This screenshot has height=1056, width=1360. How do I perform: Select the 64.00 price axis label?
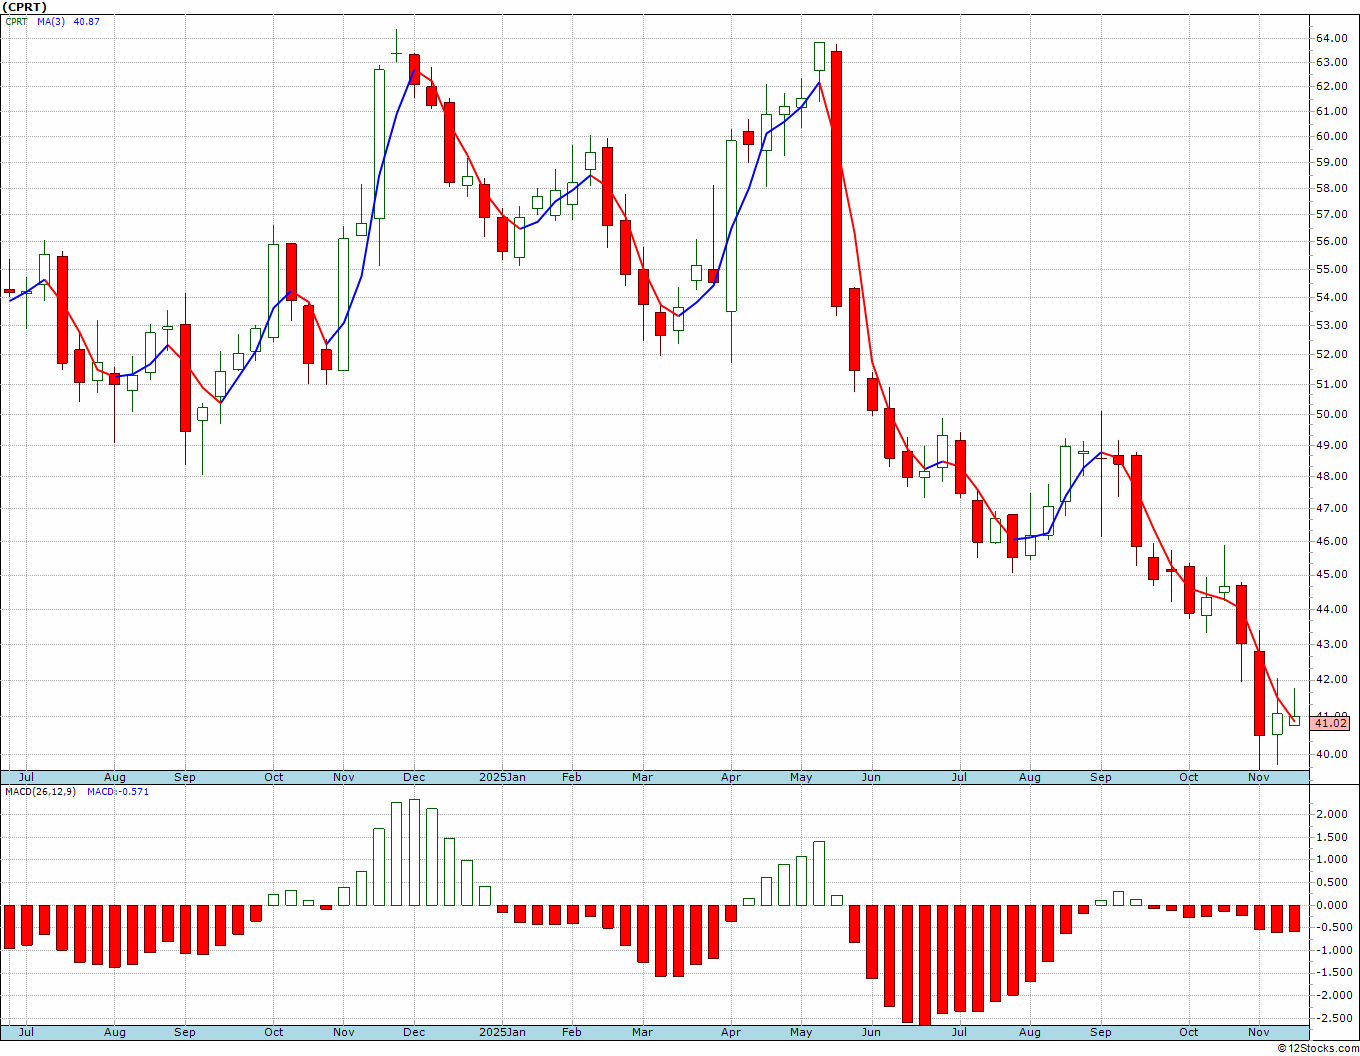[1330, 39]
